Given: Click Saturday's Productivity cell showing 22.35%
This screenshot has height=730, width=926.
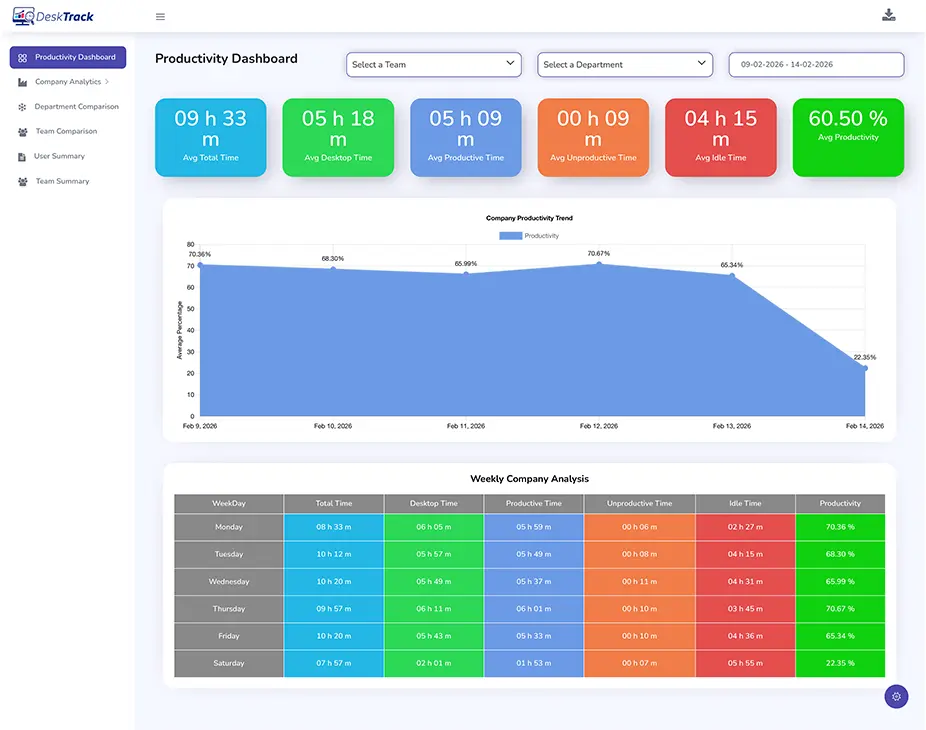Looking at the screenshot, I should (x=839, y=663).
